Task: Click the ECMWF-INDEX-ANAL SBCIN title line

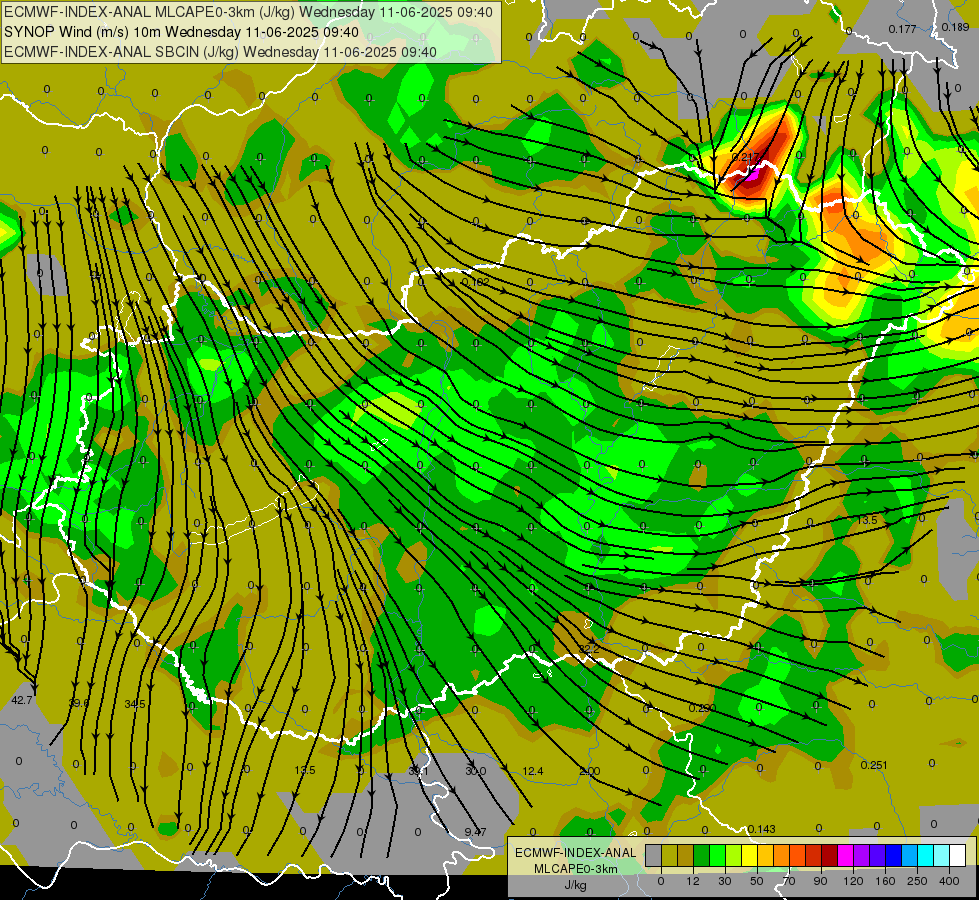Action: (x=220, y=52)
